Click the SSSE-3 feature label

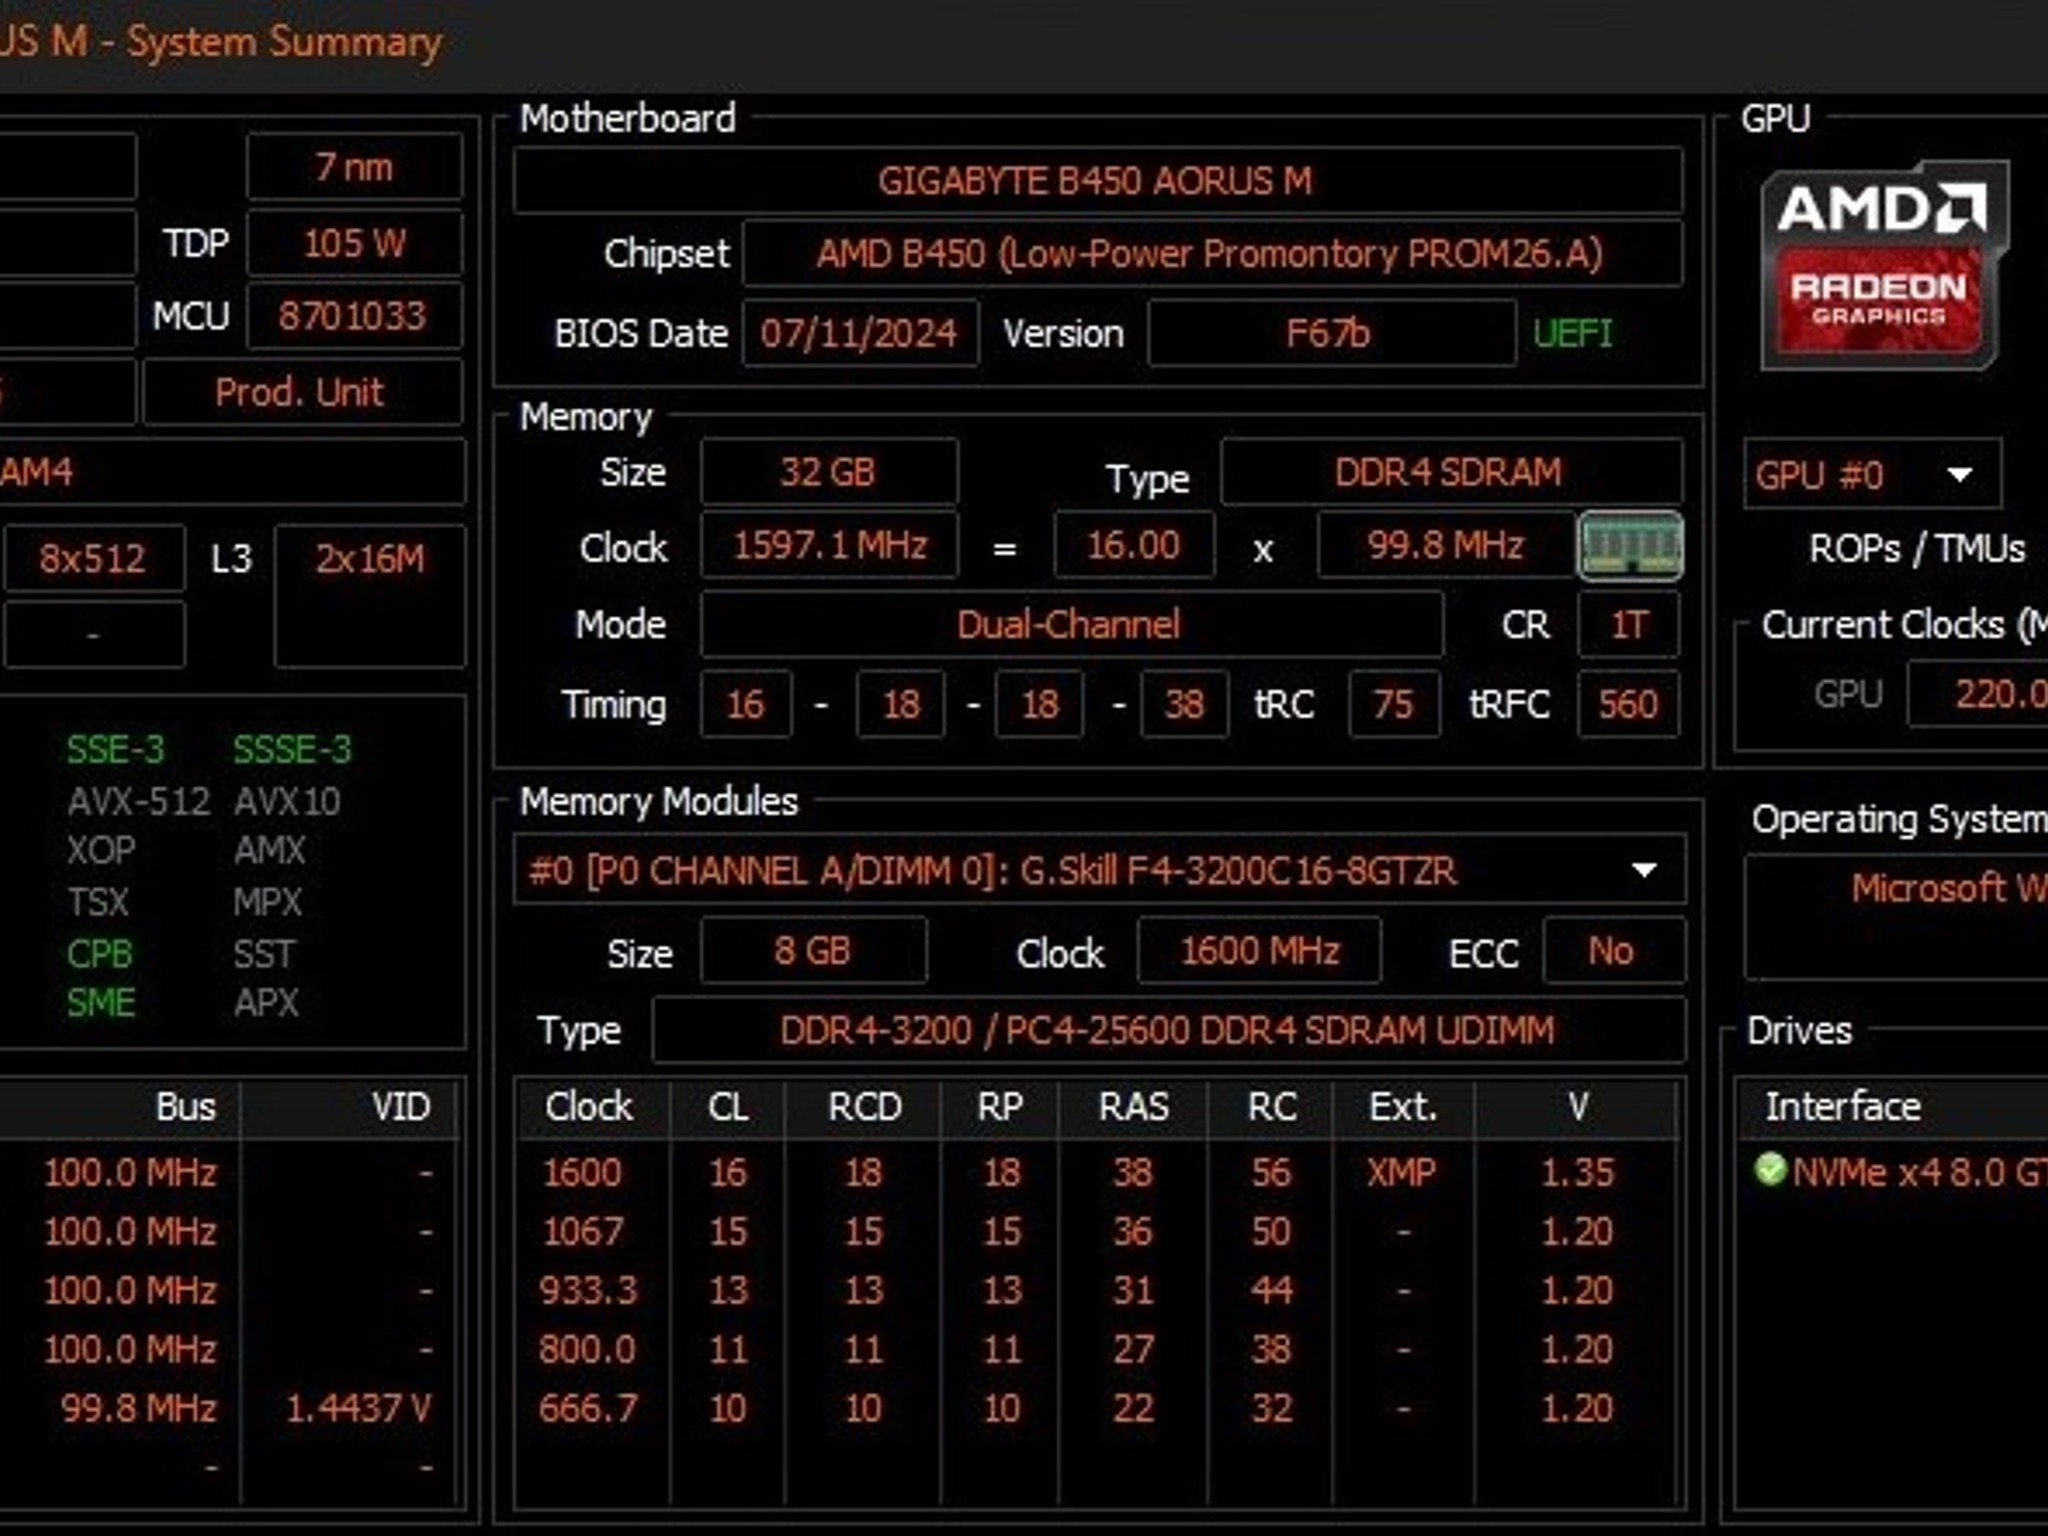point(292,750)
